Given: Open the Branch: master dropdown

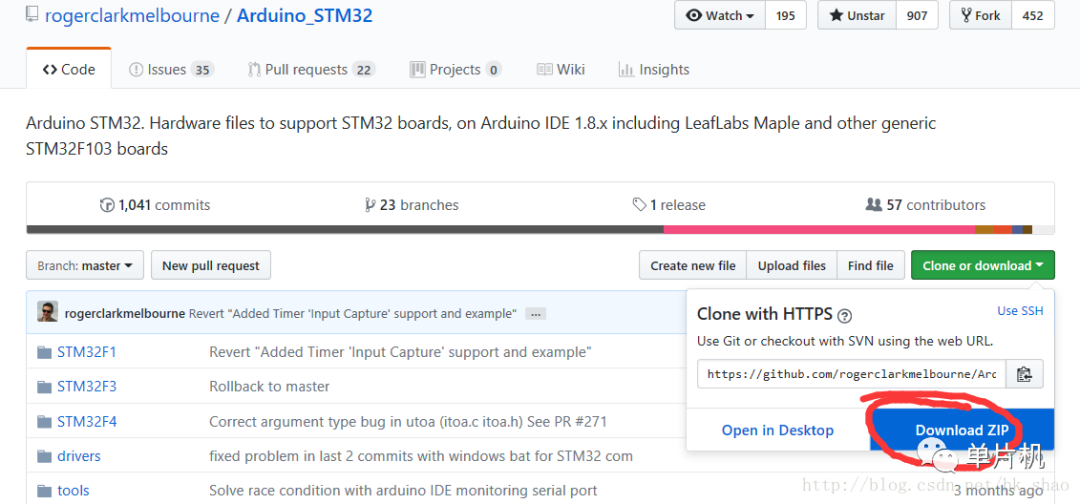Looking at the screenshot, I should (85, 265).
